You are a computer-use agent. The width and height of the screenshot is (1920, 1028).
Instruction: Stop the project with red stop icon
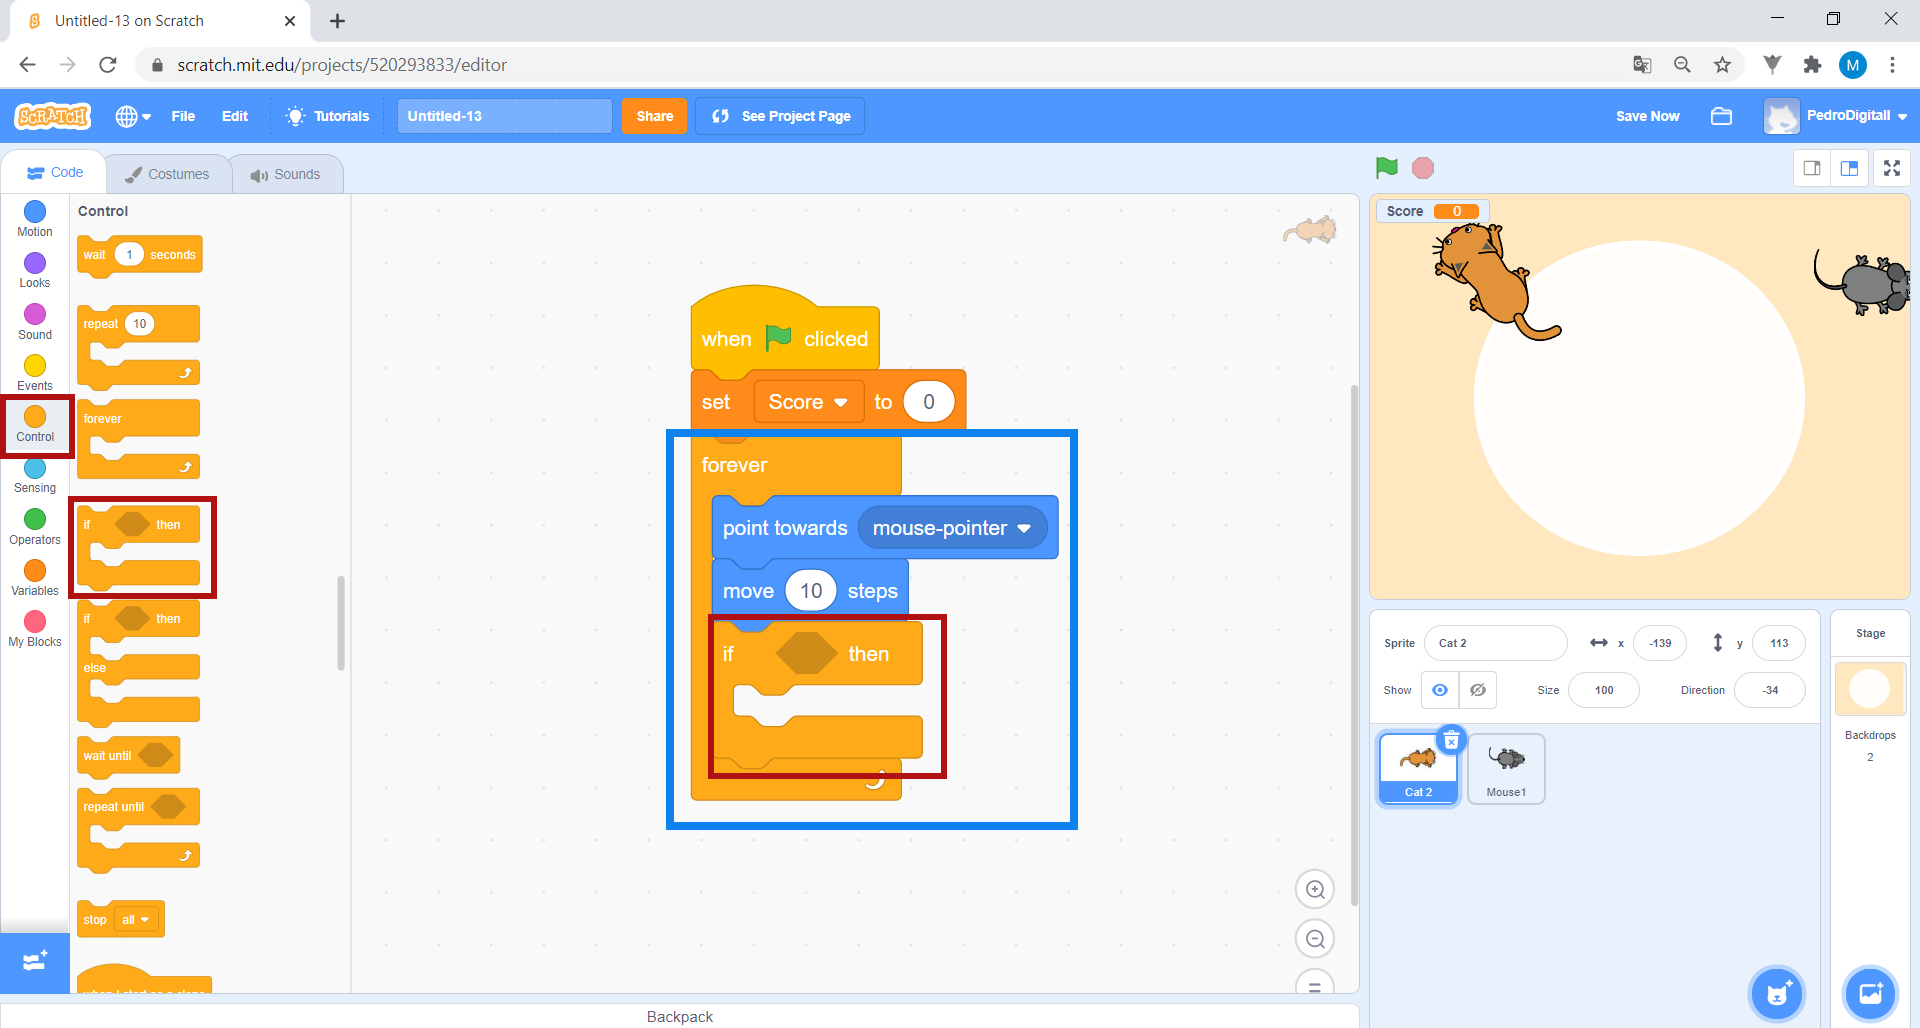1423,168
